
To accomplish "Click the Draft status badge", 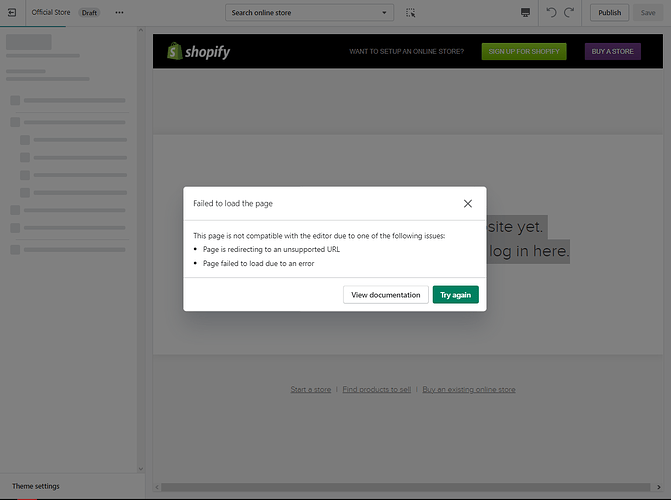I will [x=89, y=13].
